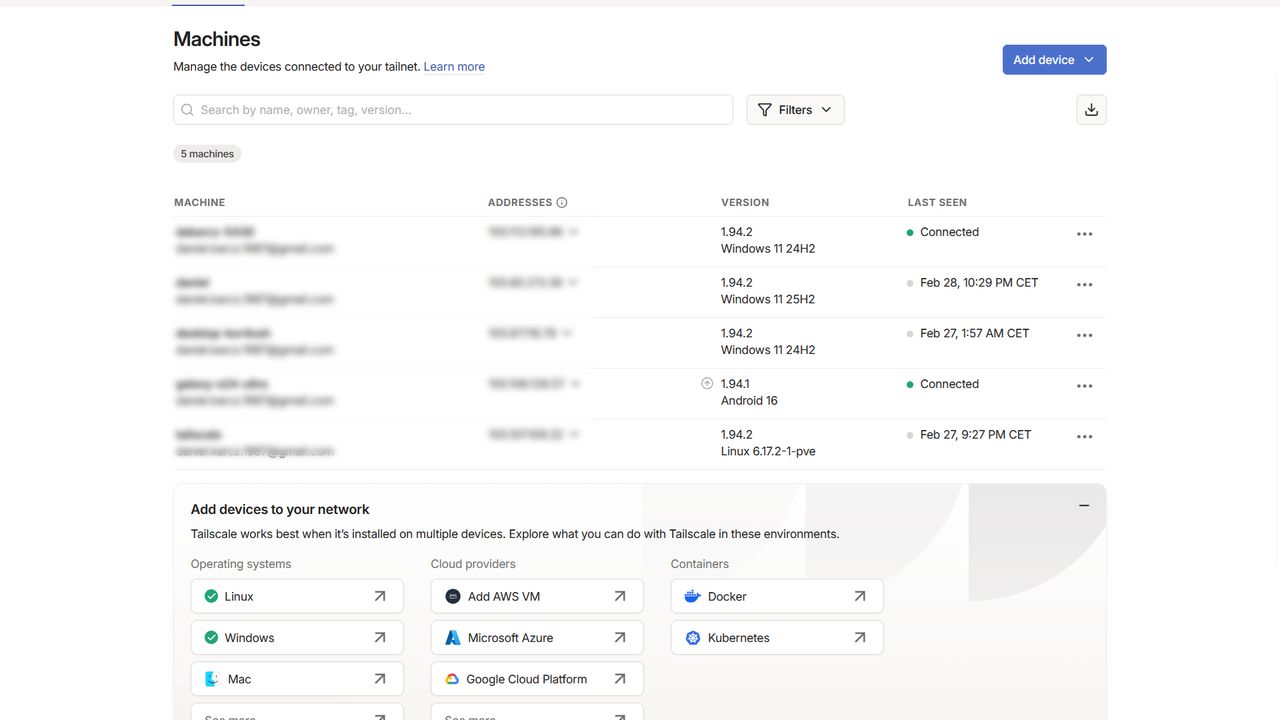This screenshot has width=1280, height=720.
Task: Select the Microsoft Azure option
Action: pyautogui.click(x=537, y=638)
